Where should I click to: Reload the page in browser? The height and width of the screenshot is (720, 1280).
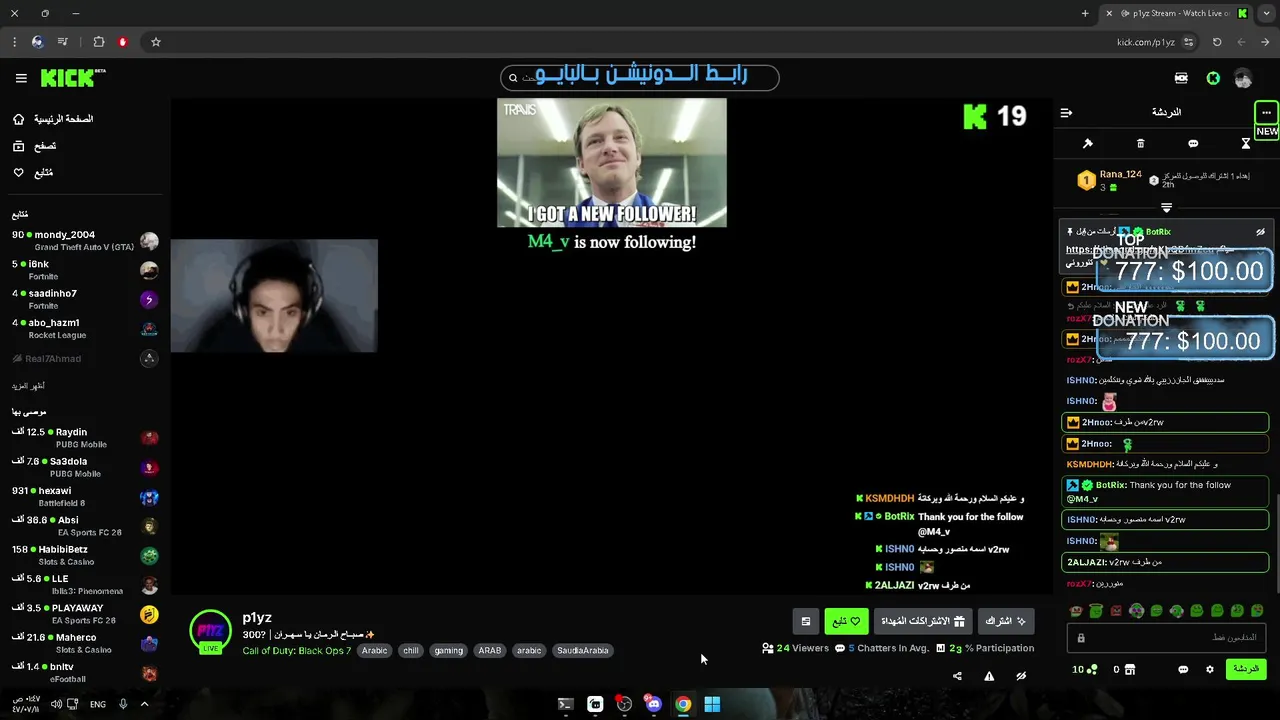click(x=1217, y=42)
